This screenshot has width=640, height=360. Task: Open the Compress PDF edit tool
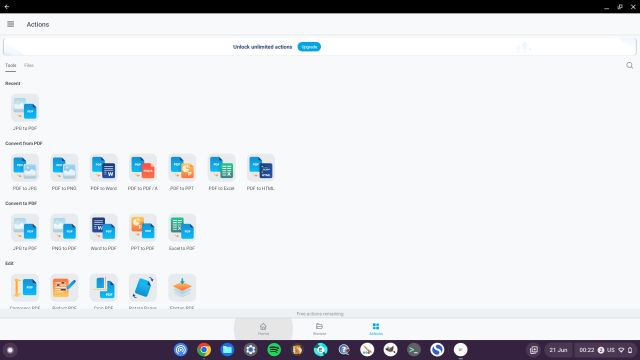(25, 291)
